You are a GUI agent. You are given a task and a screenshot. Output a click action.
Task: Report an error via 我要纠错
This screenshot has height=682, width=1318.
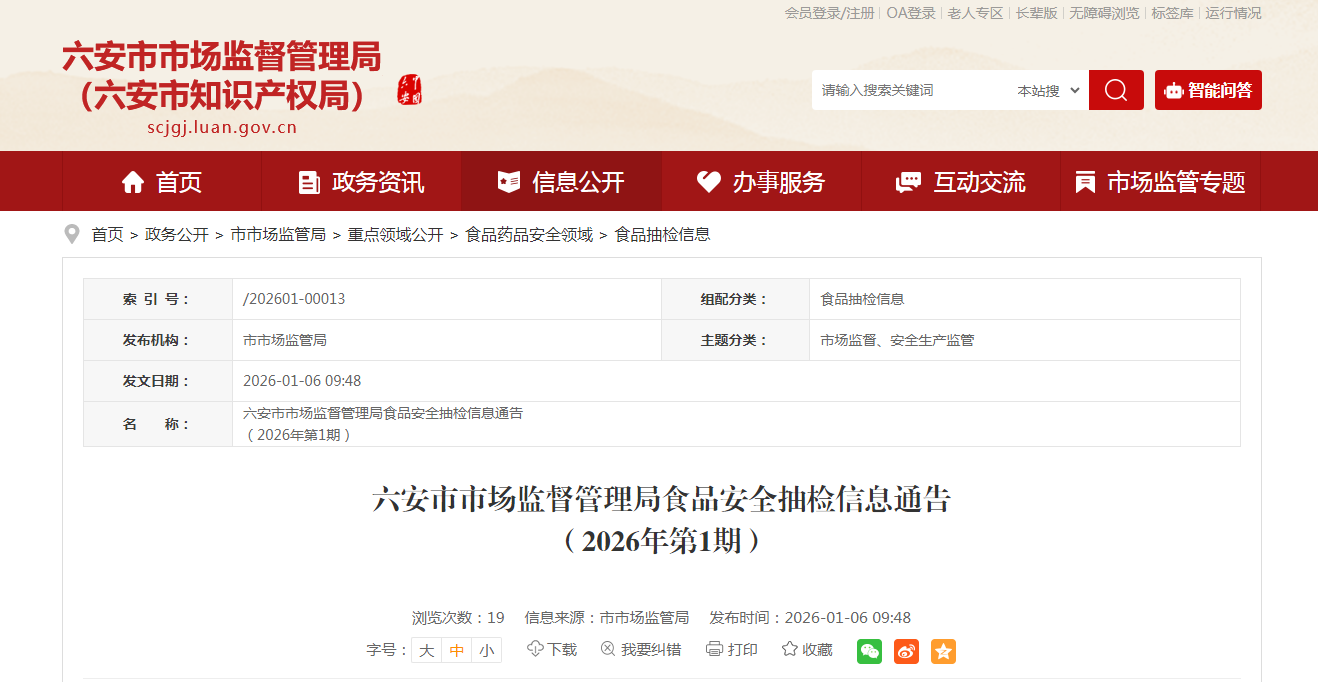pyautogui.click(x=641, y=650)
